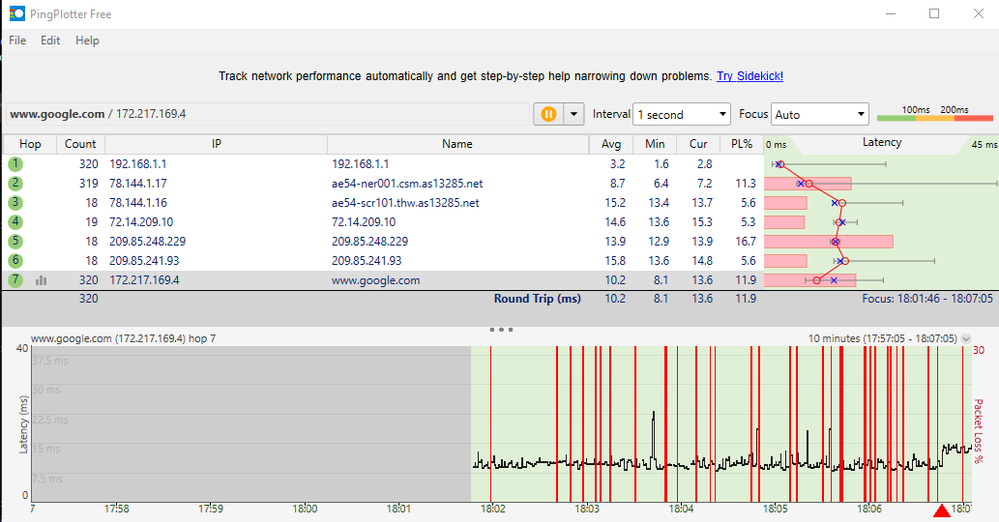Pause tracing with the orange pause button
Viewport: 999px width, 522px height.
coord(549,114)
